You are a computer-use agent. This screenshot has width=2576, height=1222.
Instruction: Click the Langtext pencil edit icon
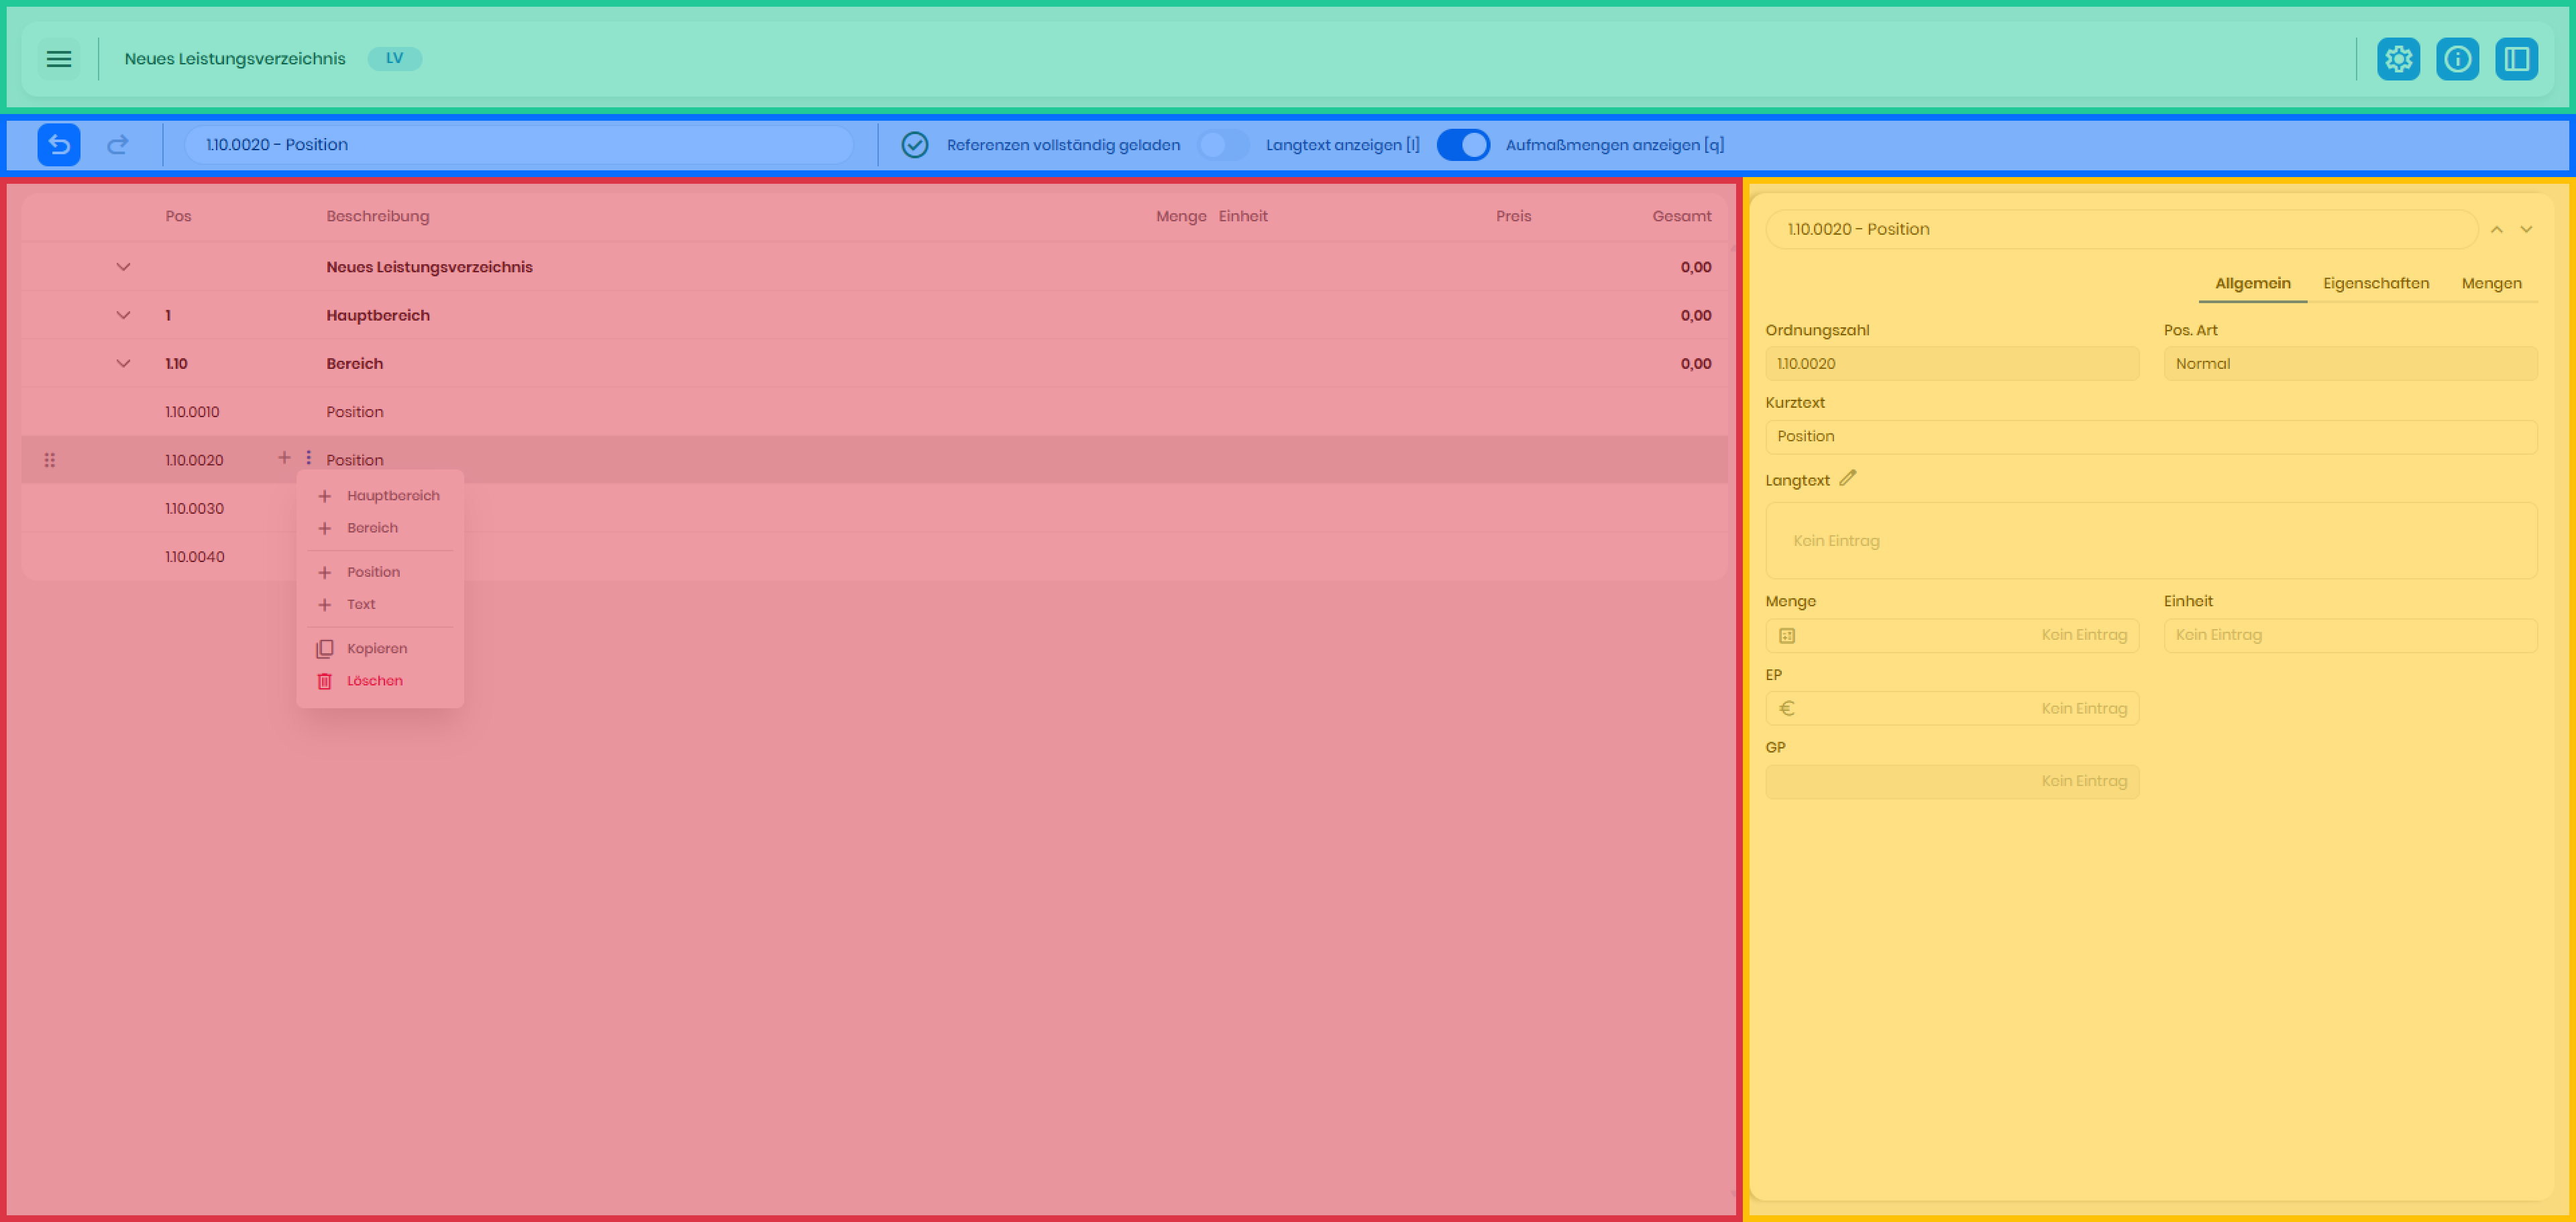[x=1847, y=478]
